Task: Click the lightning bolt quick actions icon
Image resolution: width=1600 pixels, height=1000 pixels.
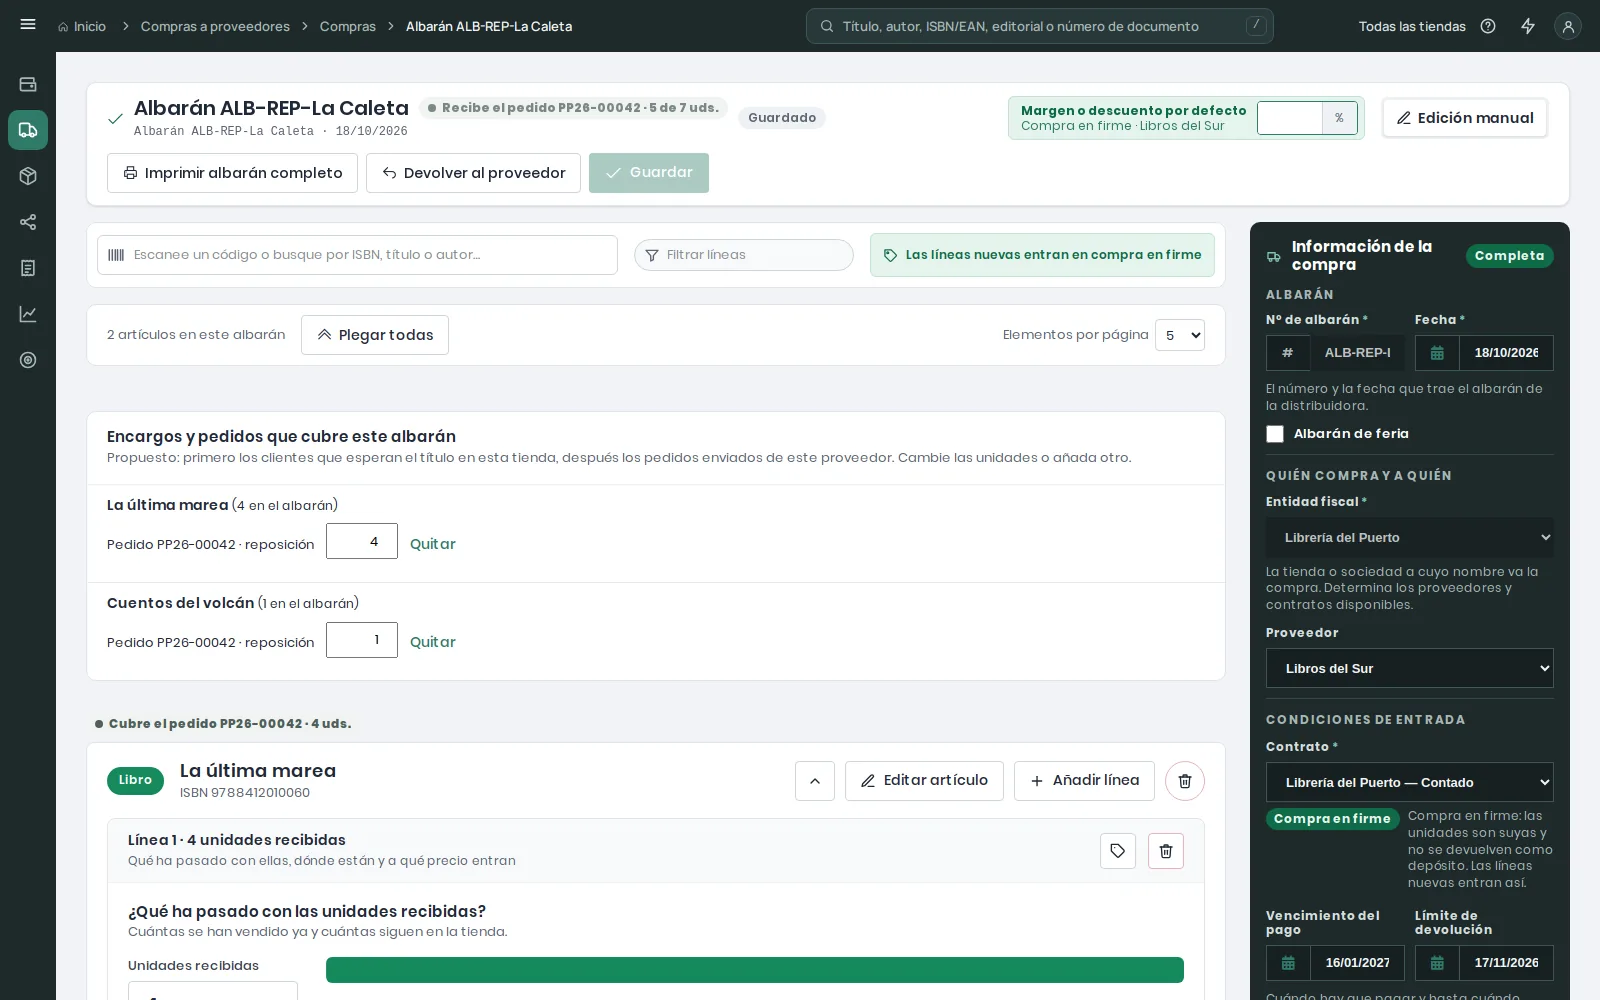Action: click(1528, 26)
